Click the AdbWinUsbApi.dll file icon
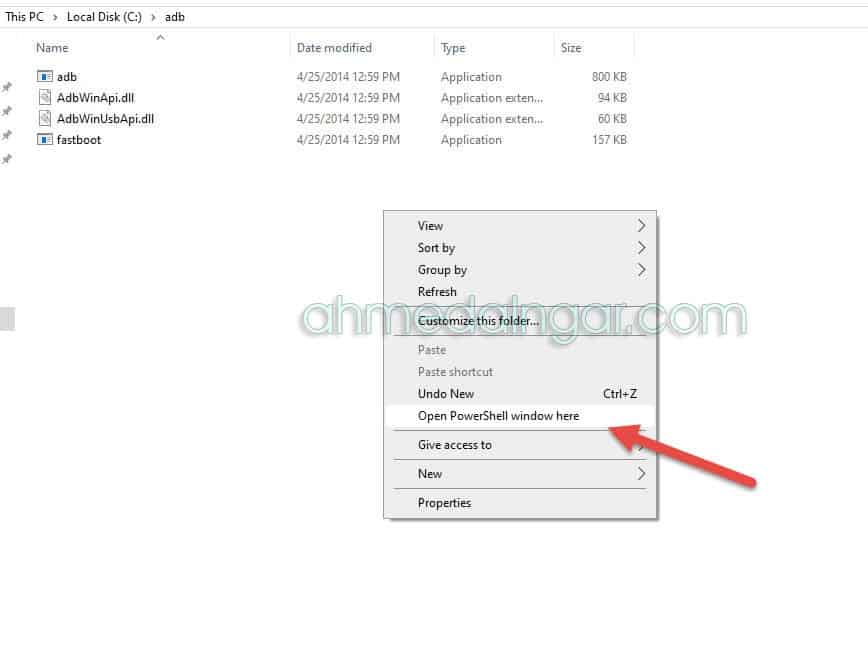Screen dimensions: 868x656 pyautogui.click(x=45, y=118)
